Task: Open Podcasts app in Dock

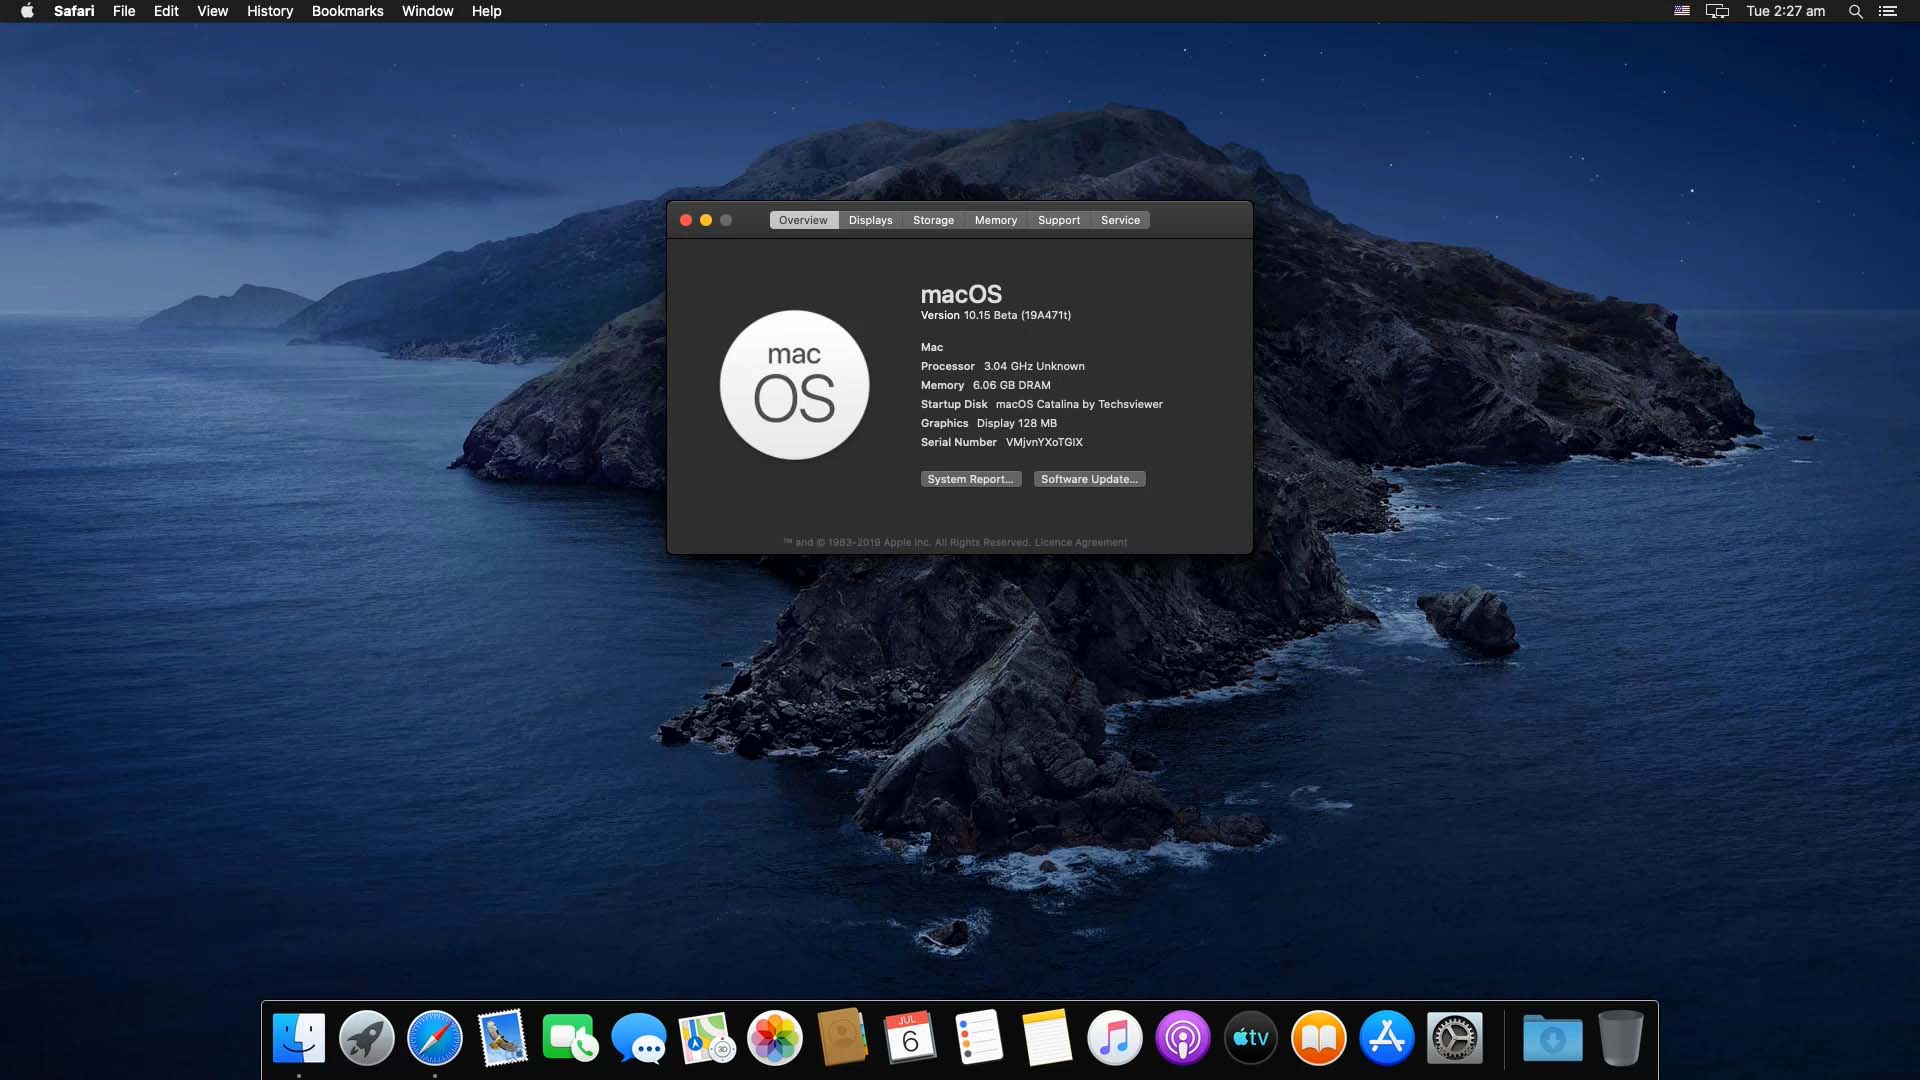Action: tap(1183, 1038)
